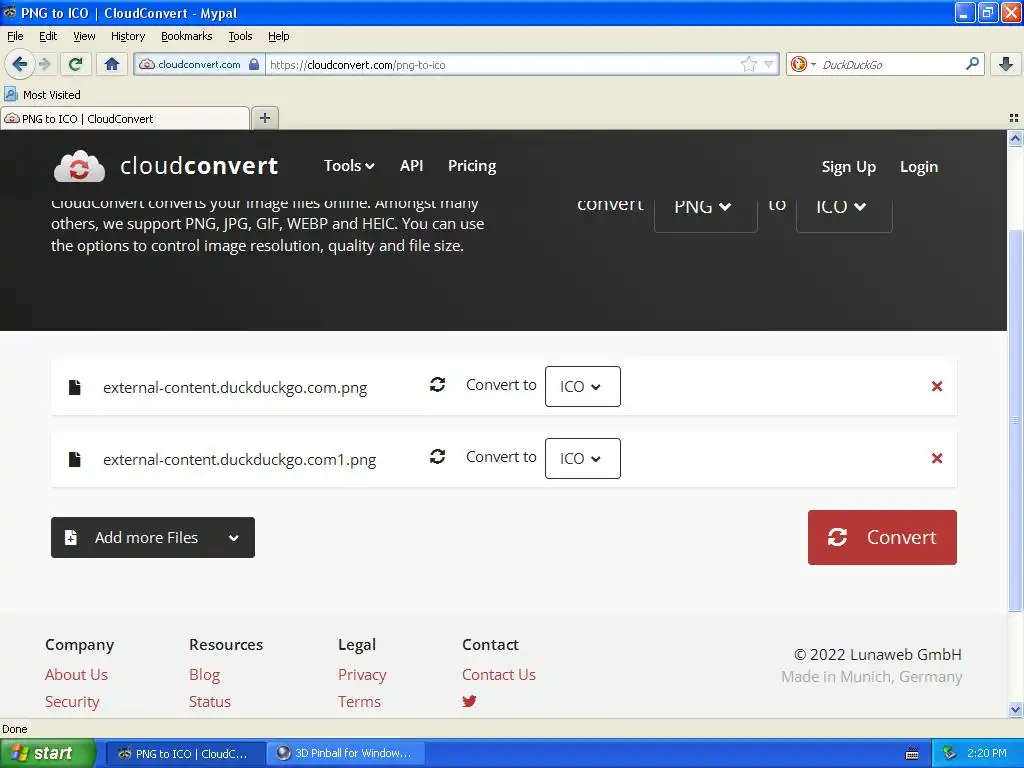
Task: Open the Downloads arrow button
Action: click(1006, 64)
